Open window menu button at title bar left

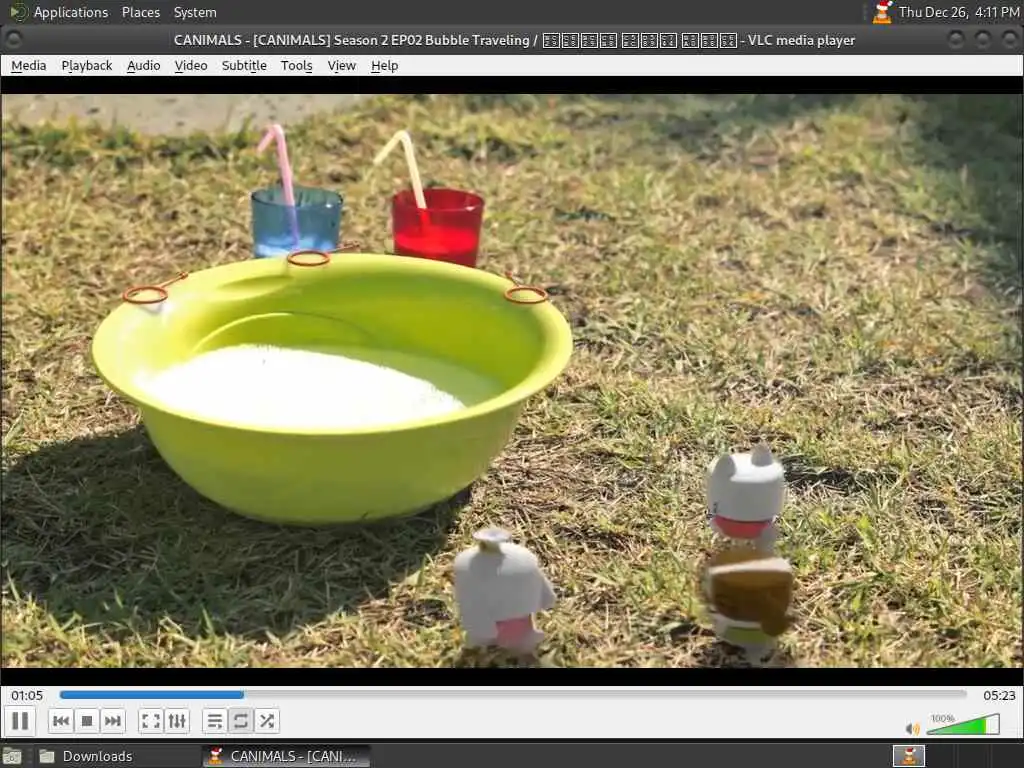click(x=13, y=40)
